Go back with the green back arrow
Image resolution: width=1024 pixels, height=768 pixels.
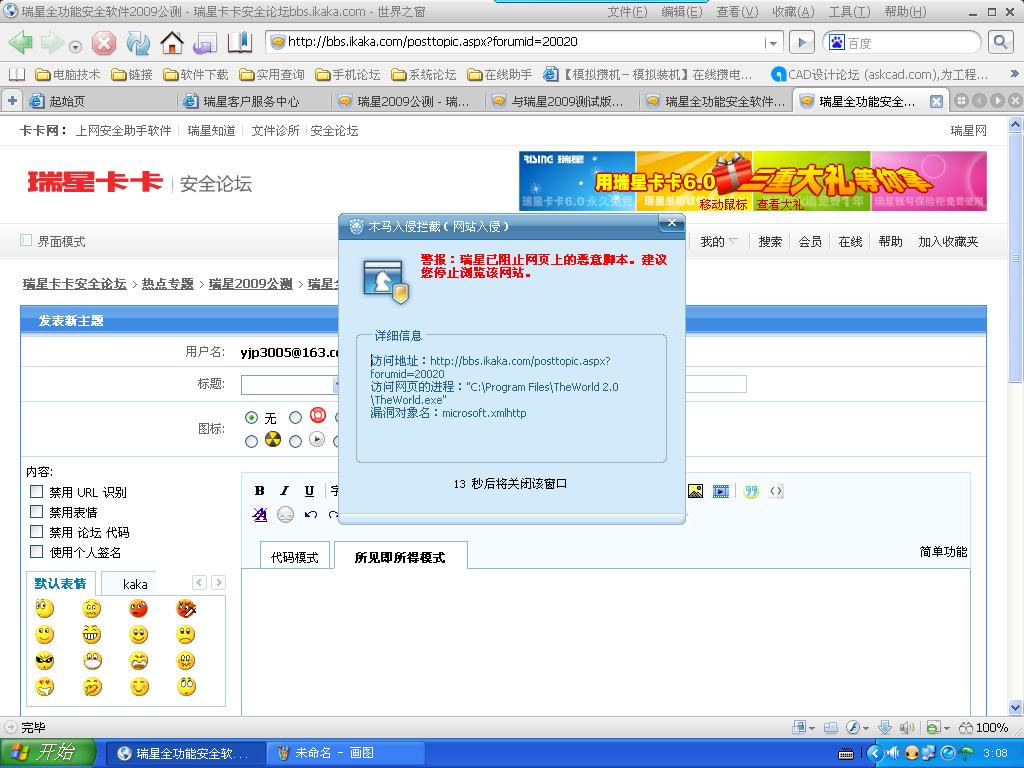tap(21, 43)
